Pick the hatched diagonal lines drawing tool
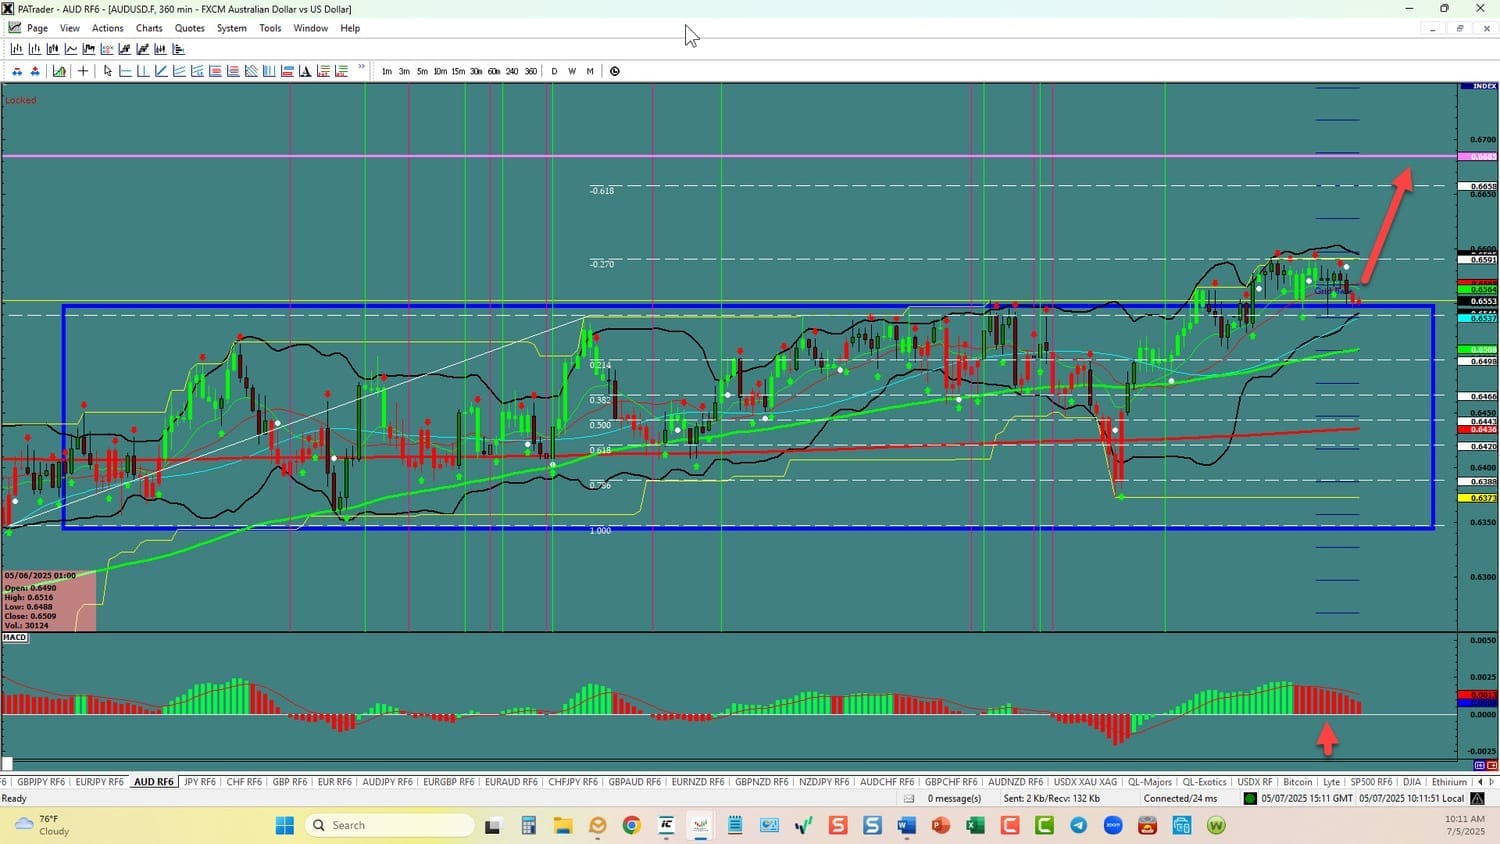Screen dimensions: 1500x844 (251, 71)
